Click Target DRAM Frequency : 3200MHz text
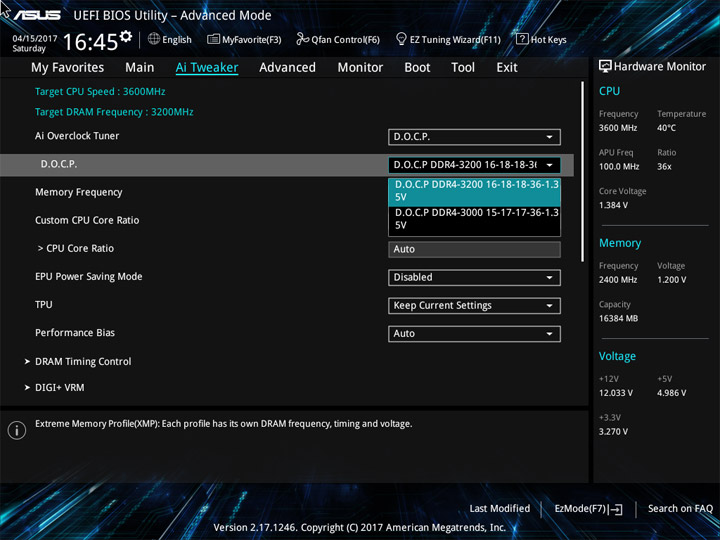The height and width of the screenshot is (540, 720). 114,112
